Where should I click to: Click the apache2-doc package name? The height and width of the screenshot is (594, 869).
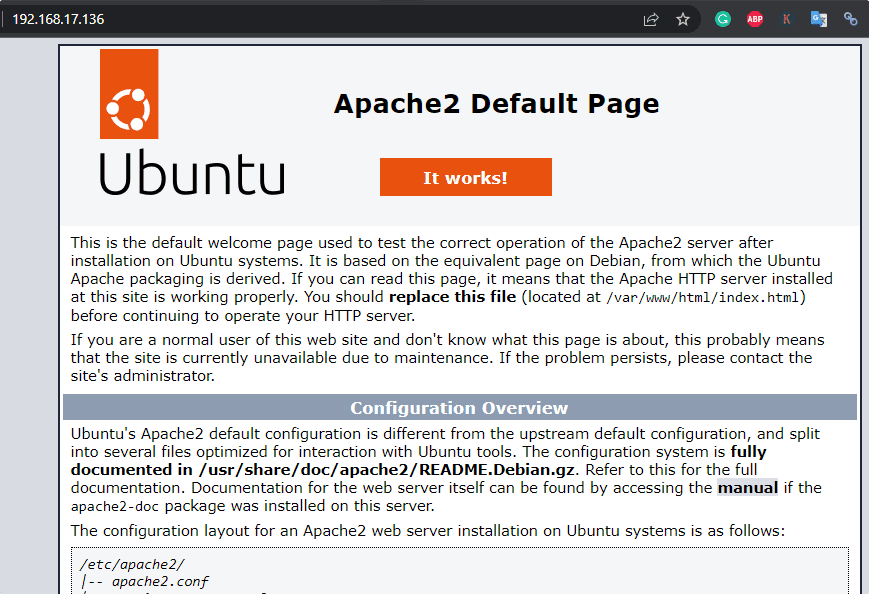point(114,507)
